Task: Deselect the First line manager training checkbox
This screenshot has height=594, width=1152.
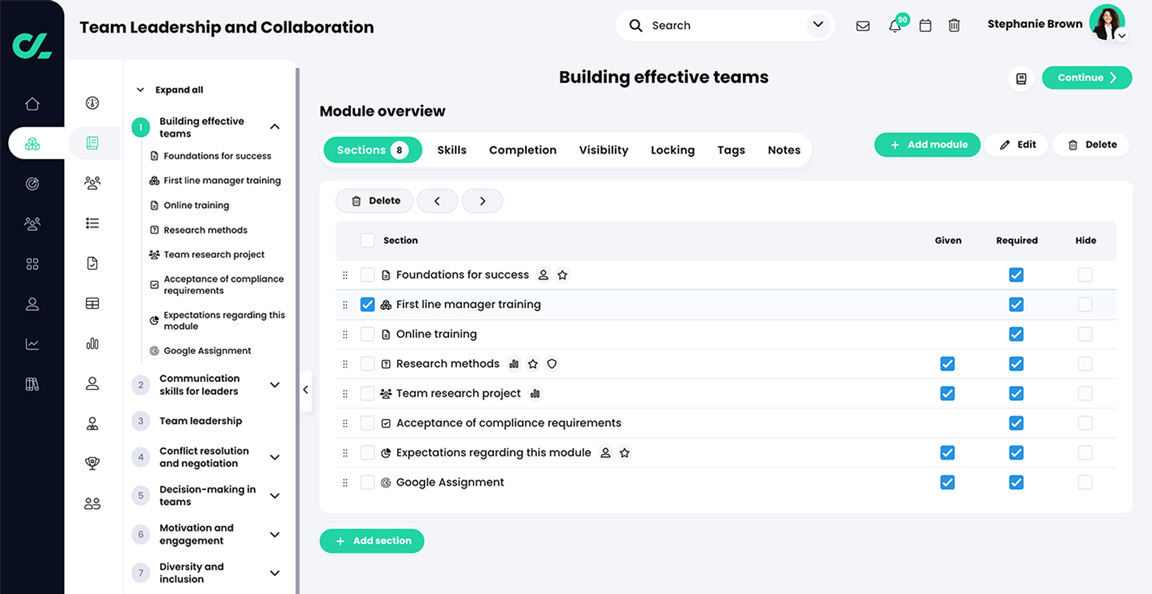Action: coord(368,304)
